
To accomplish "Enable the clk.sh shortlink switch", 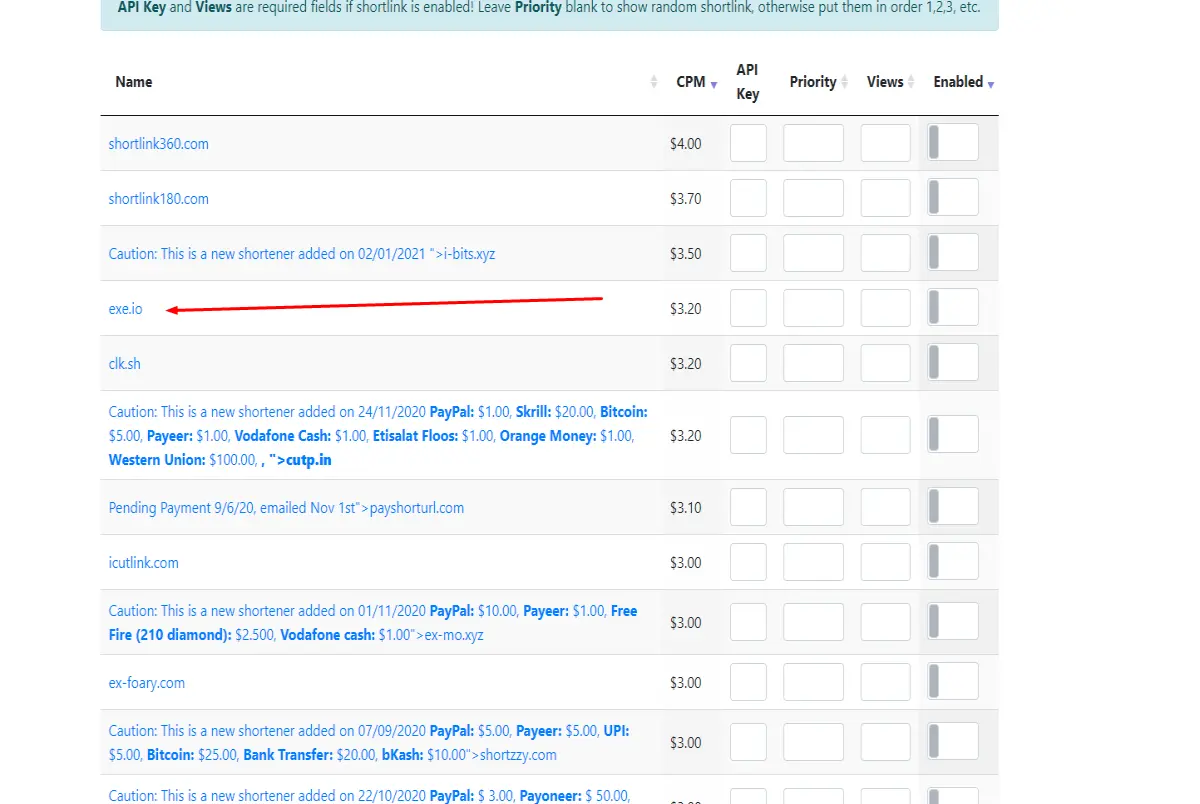I will coord(953,363).
